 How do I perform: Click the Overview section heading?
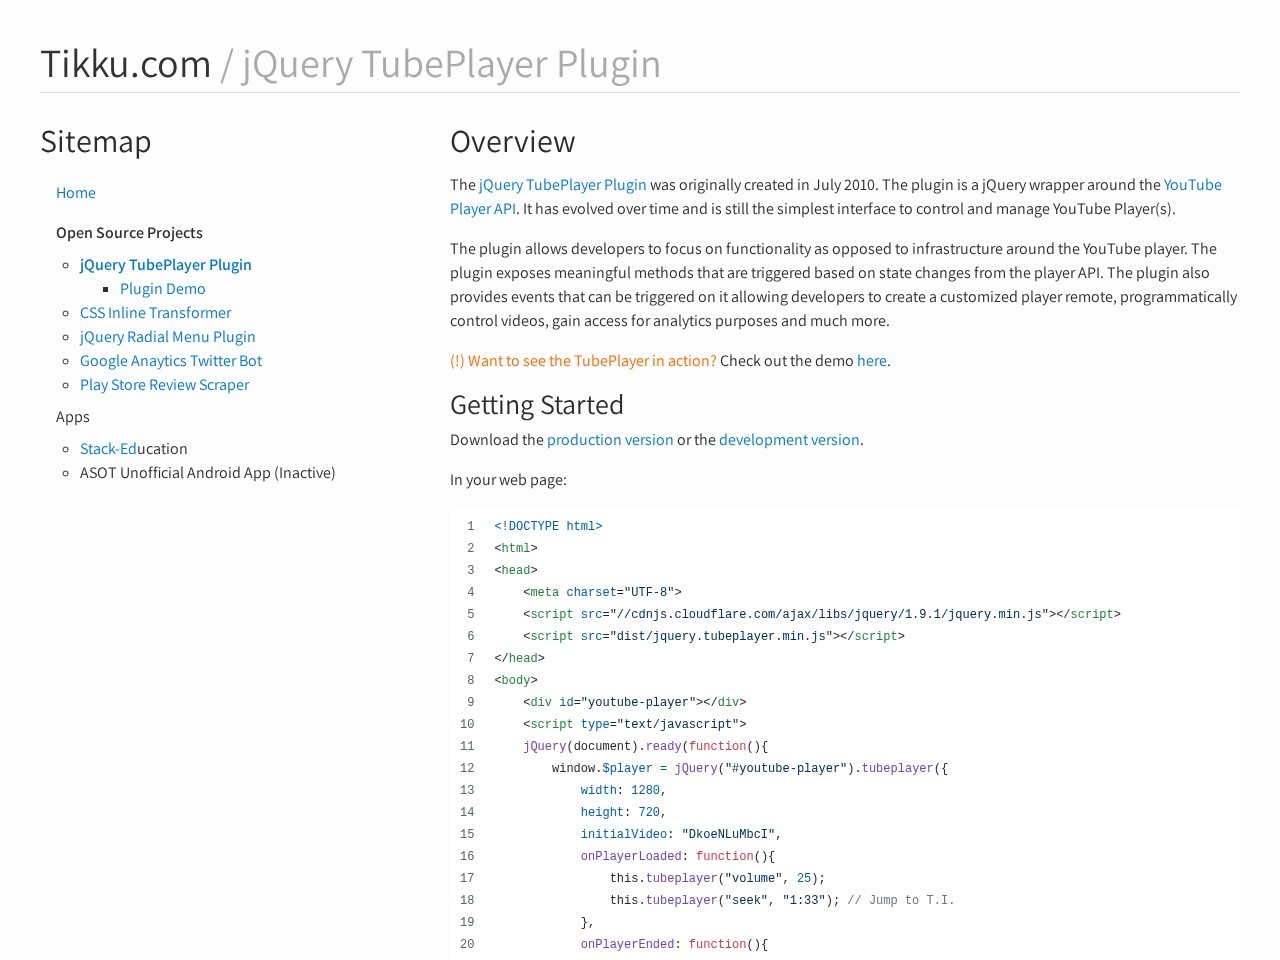(512, 141)
